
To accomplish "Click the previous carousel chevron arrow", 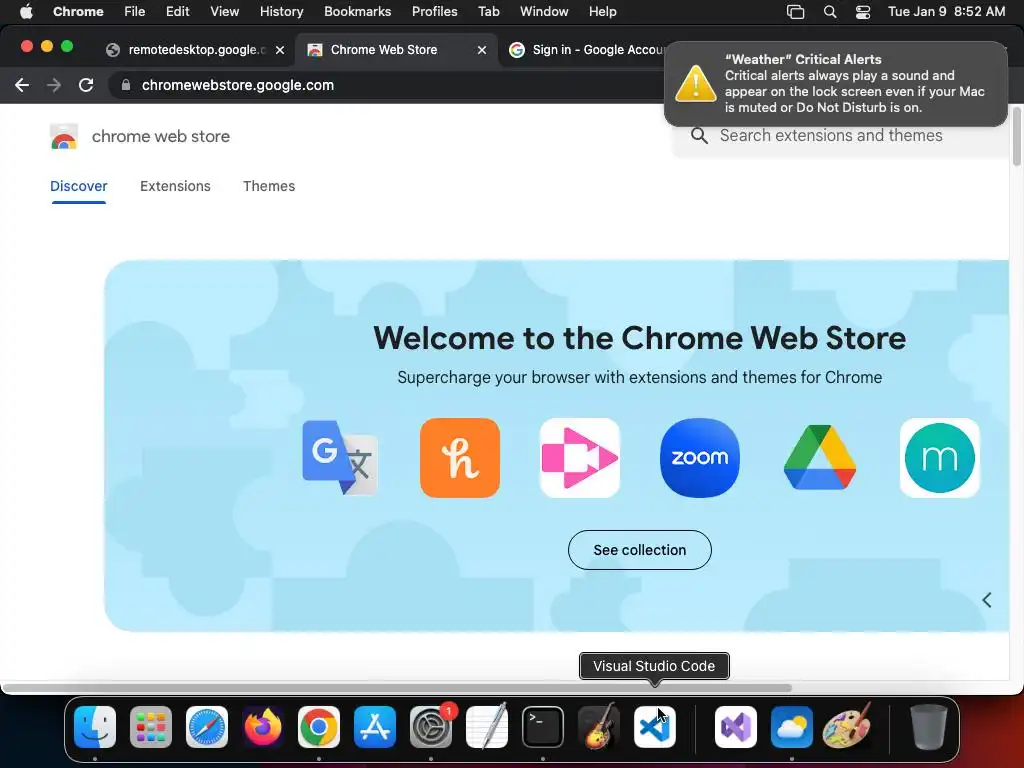I will point(987,600).
